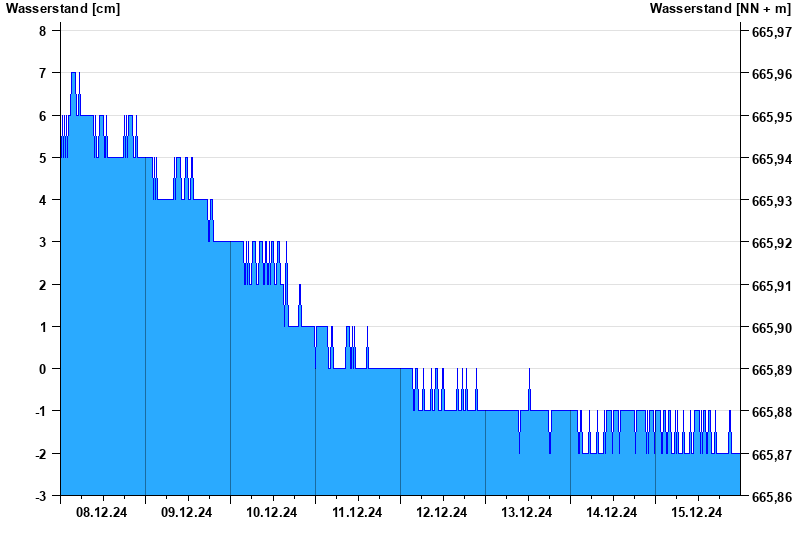Select the 15.12.24 date label
Screen dimensions: 800x550
[x=697, y=513]
